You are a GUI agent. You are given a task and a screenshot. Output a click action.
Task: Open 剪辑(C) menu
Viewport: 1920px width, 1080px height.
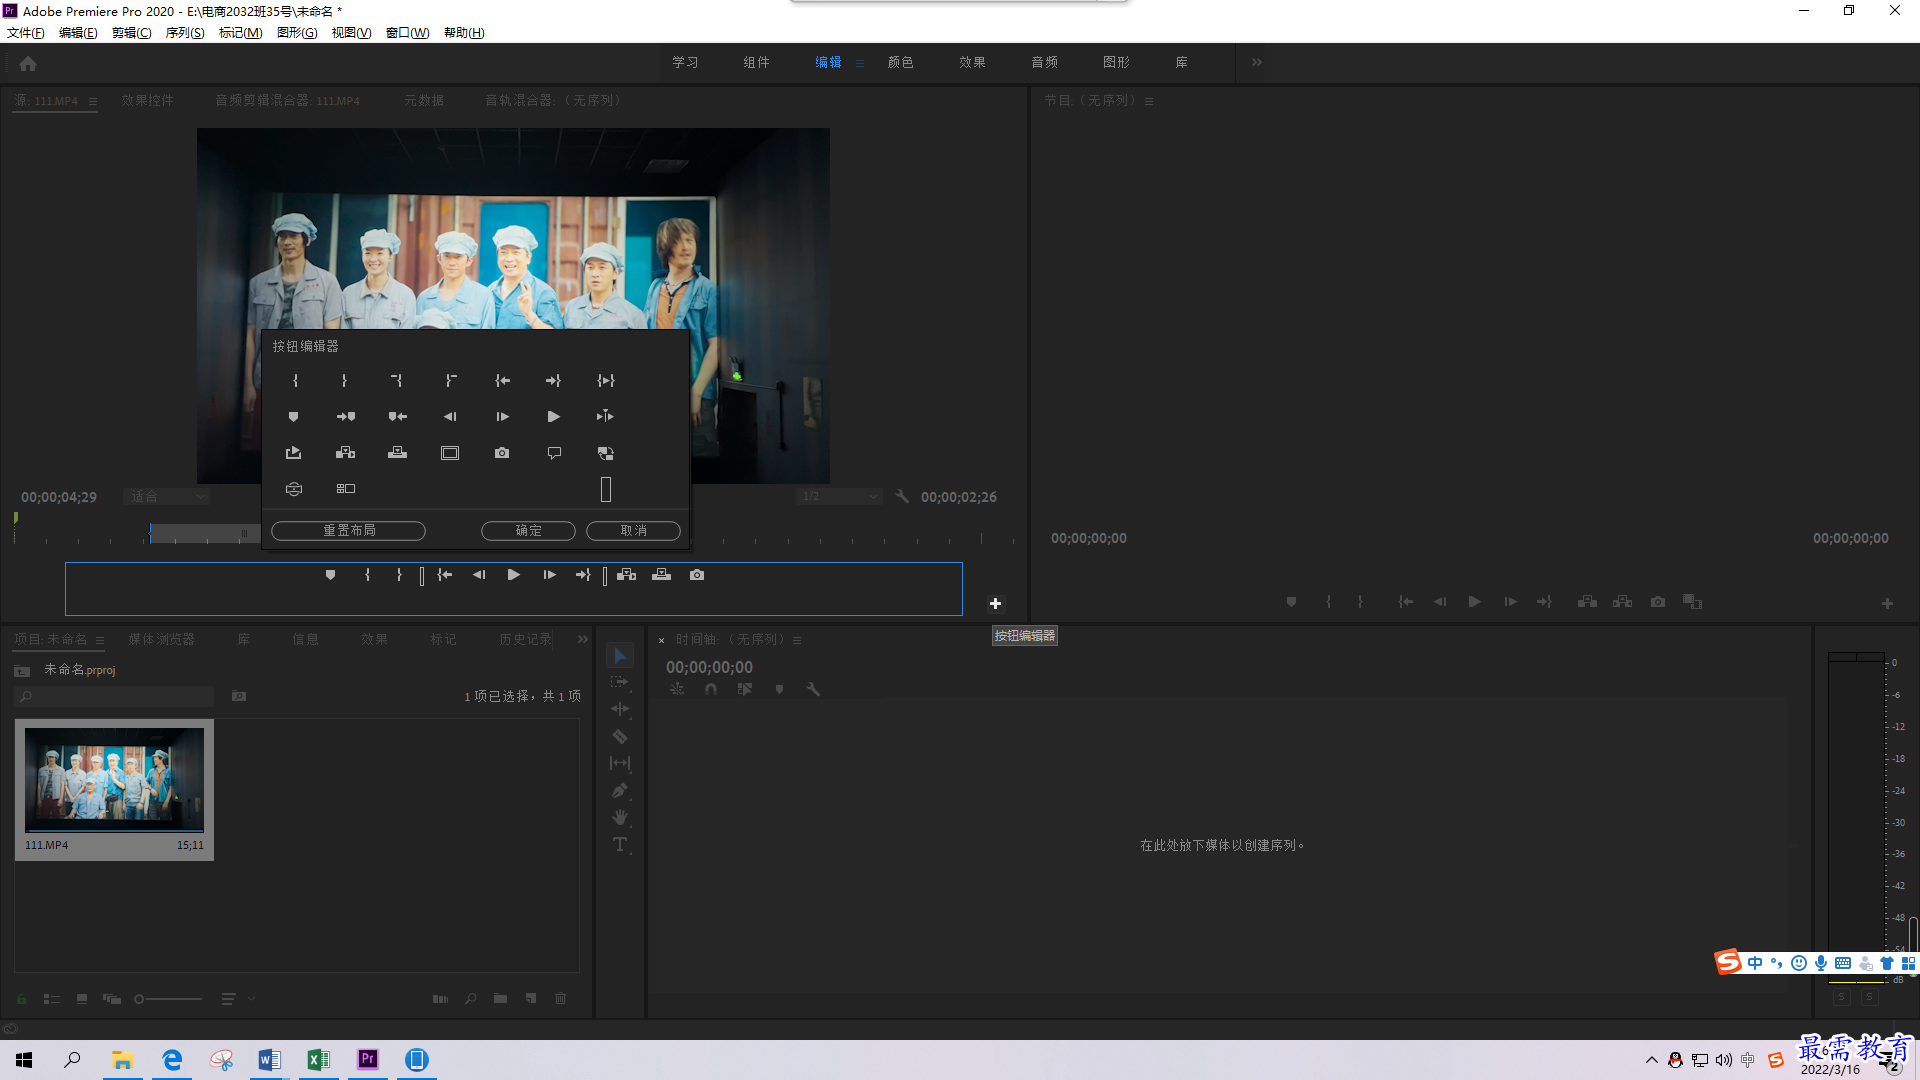coord(132,33)
